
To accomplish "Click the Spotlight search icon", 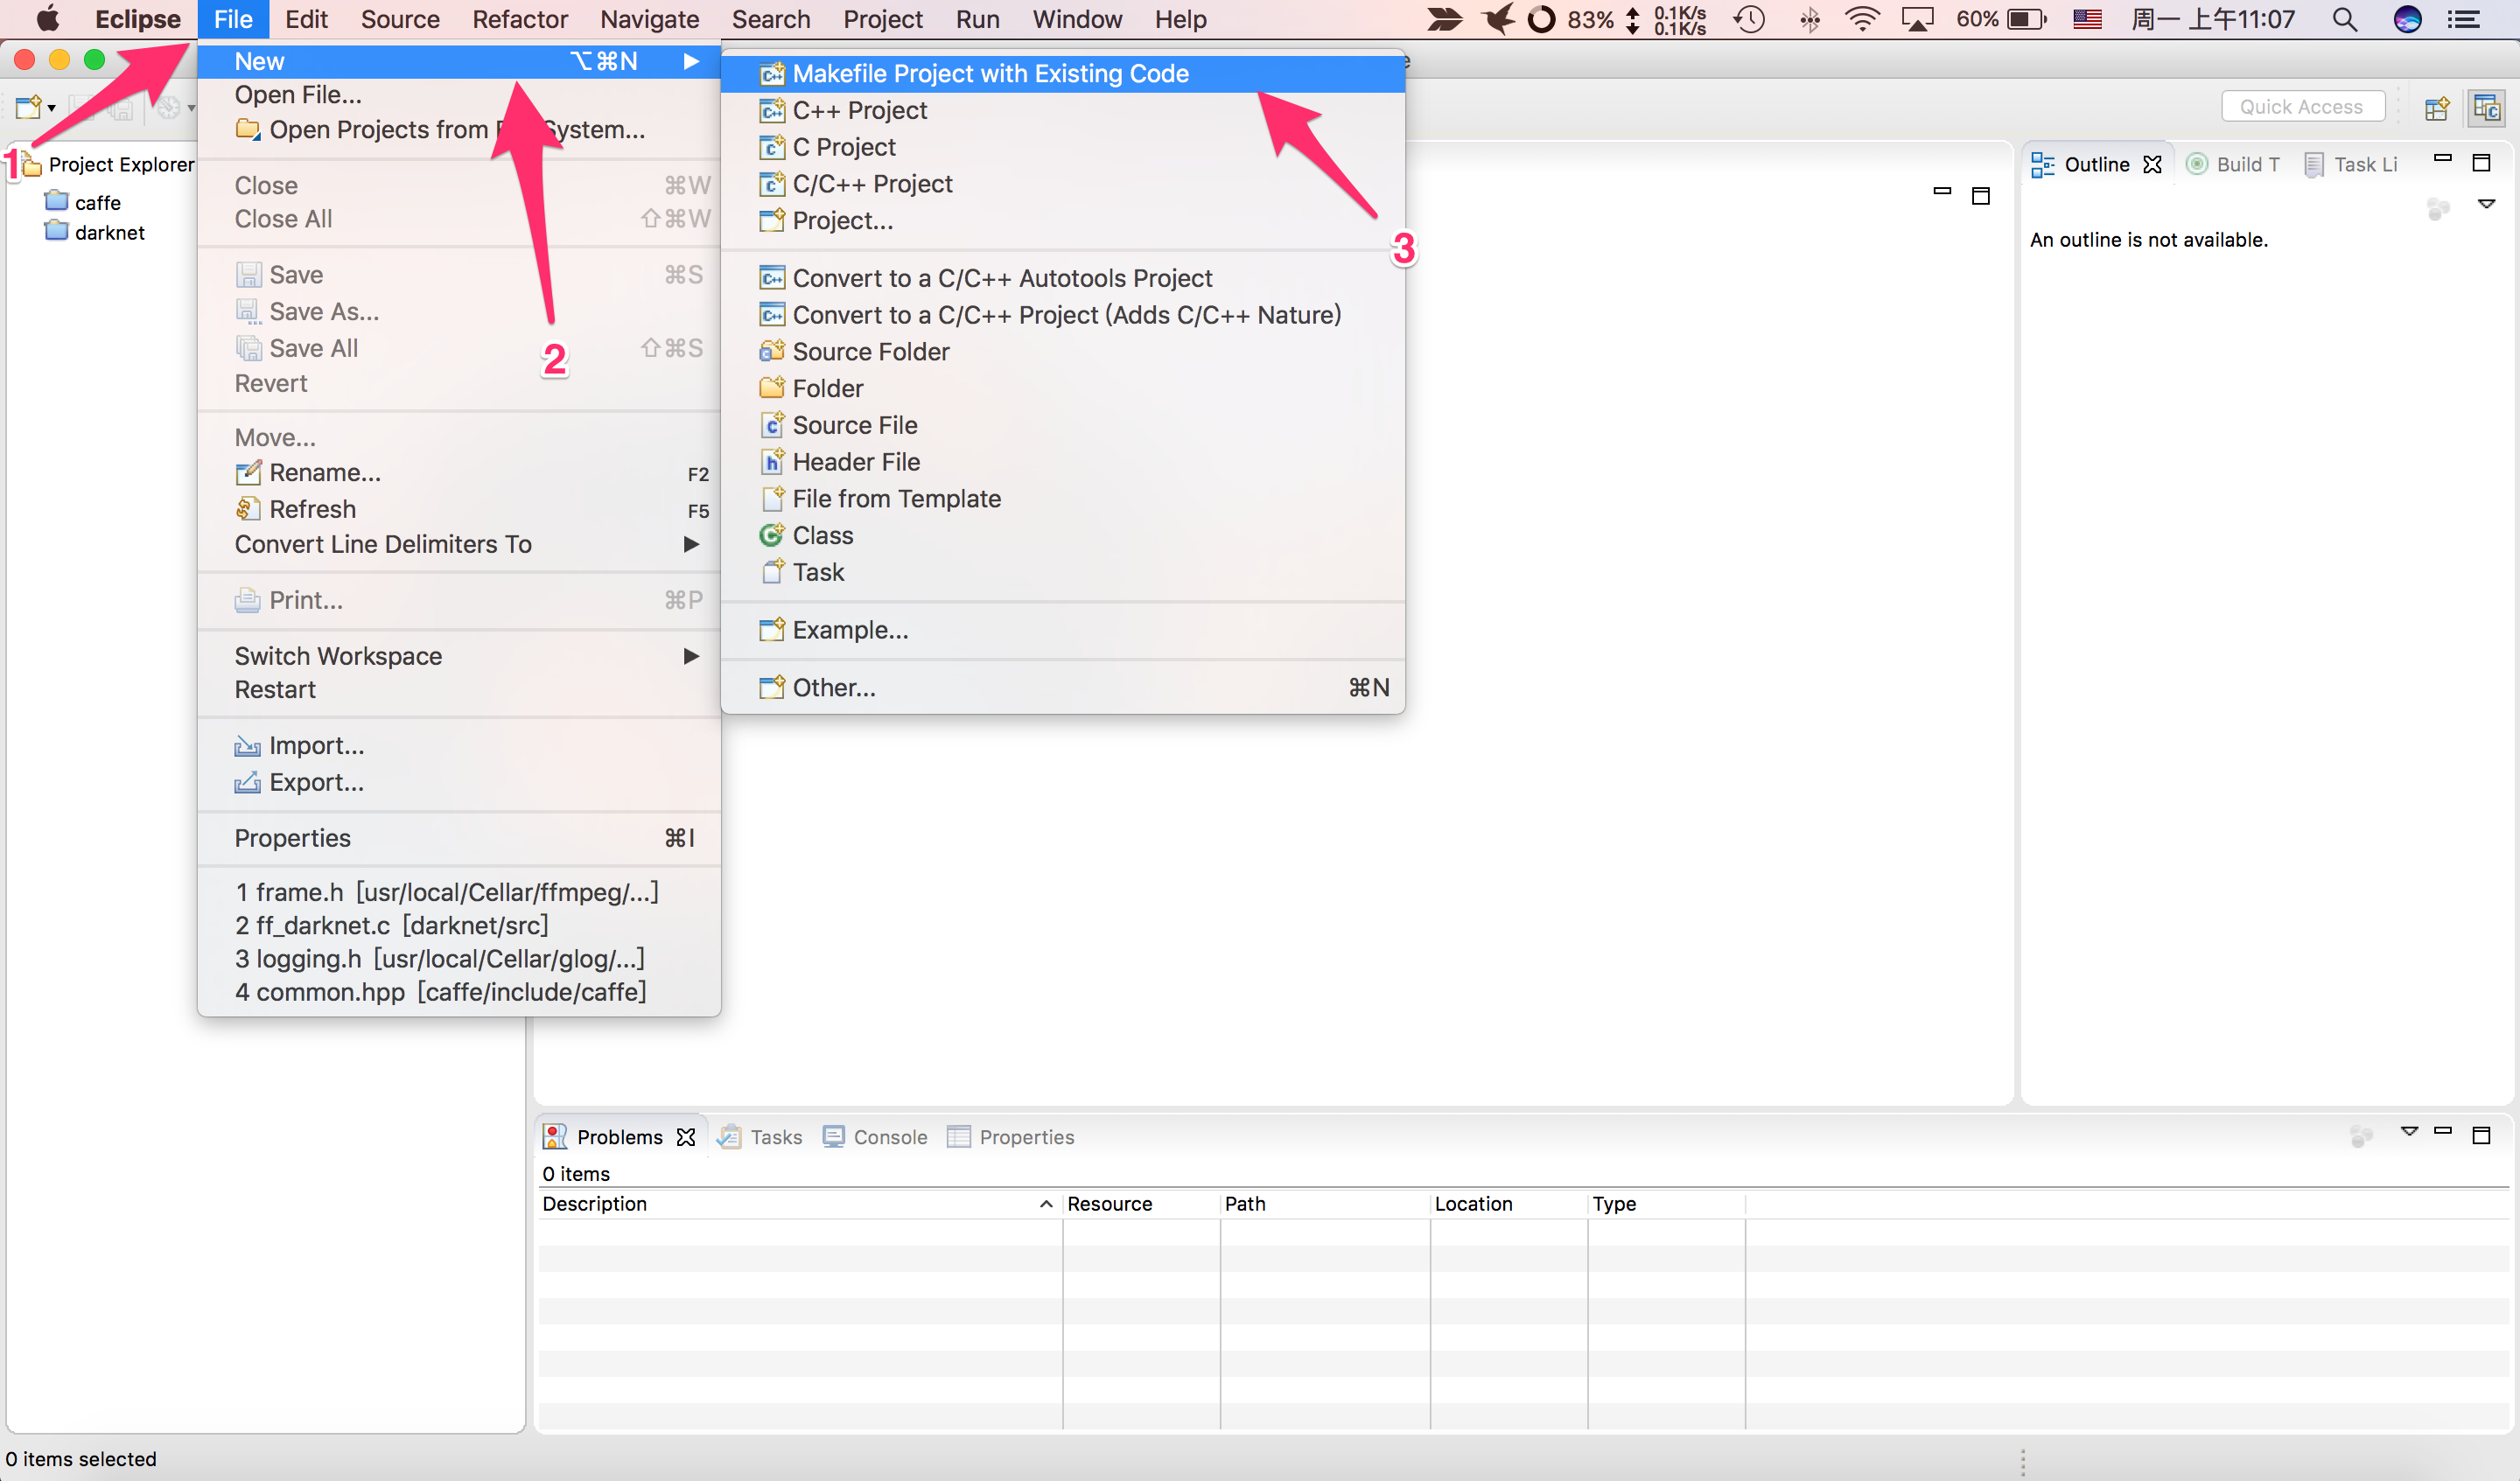I will [x=2345, y=19].
